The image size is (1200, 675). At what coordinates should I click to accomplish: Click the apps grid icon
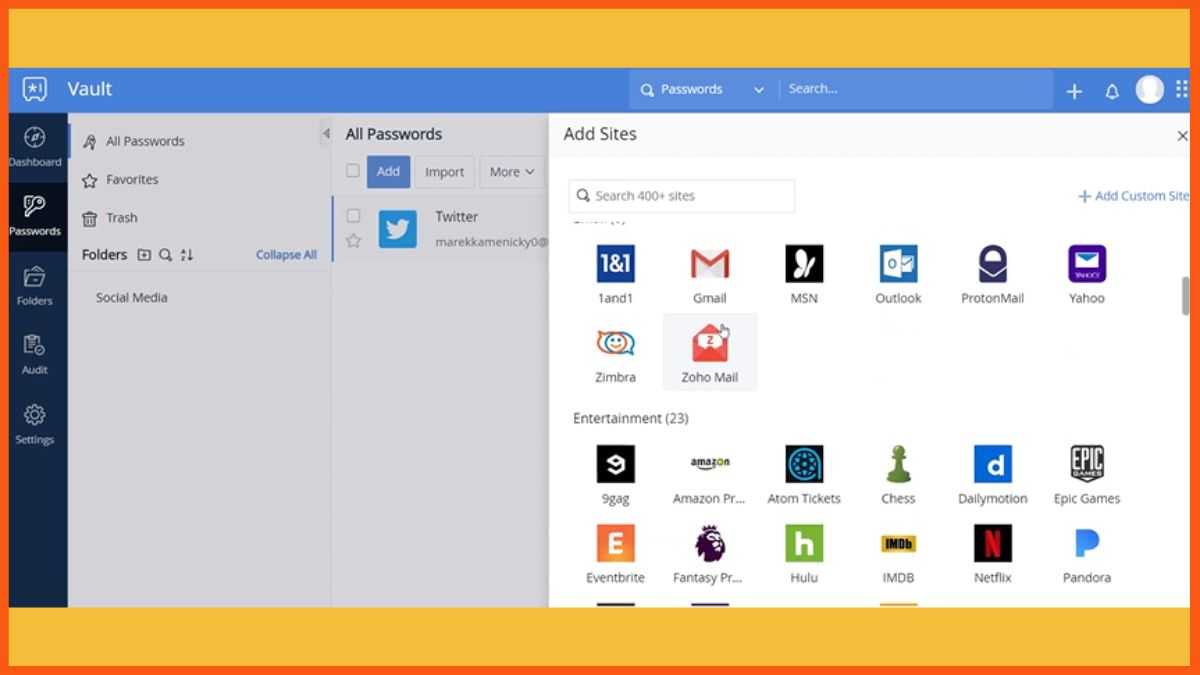pyautogui.click(x=1182, y=90)
